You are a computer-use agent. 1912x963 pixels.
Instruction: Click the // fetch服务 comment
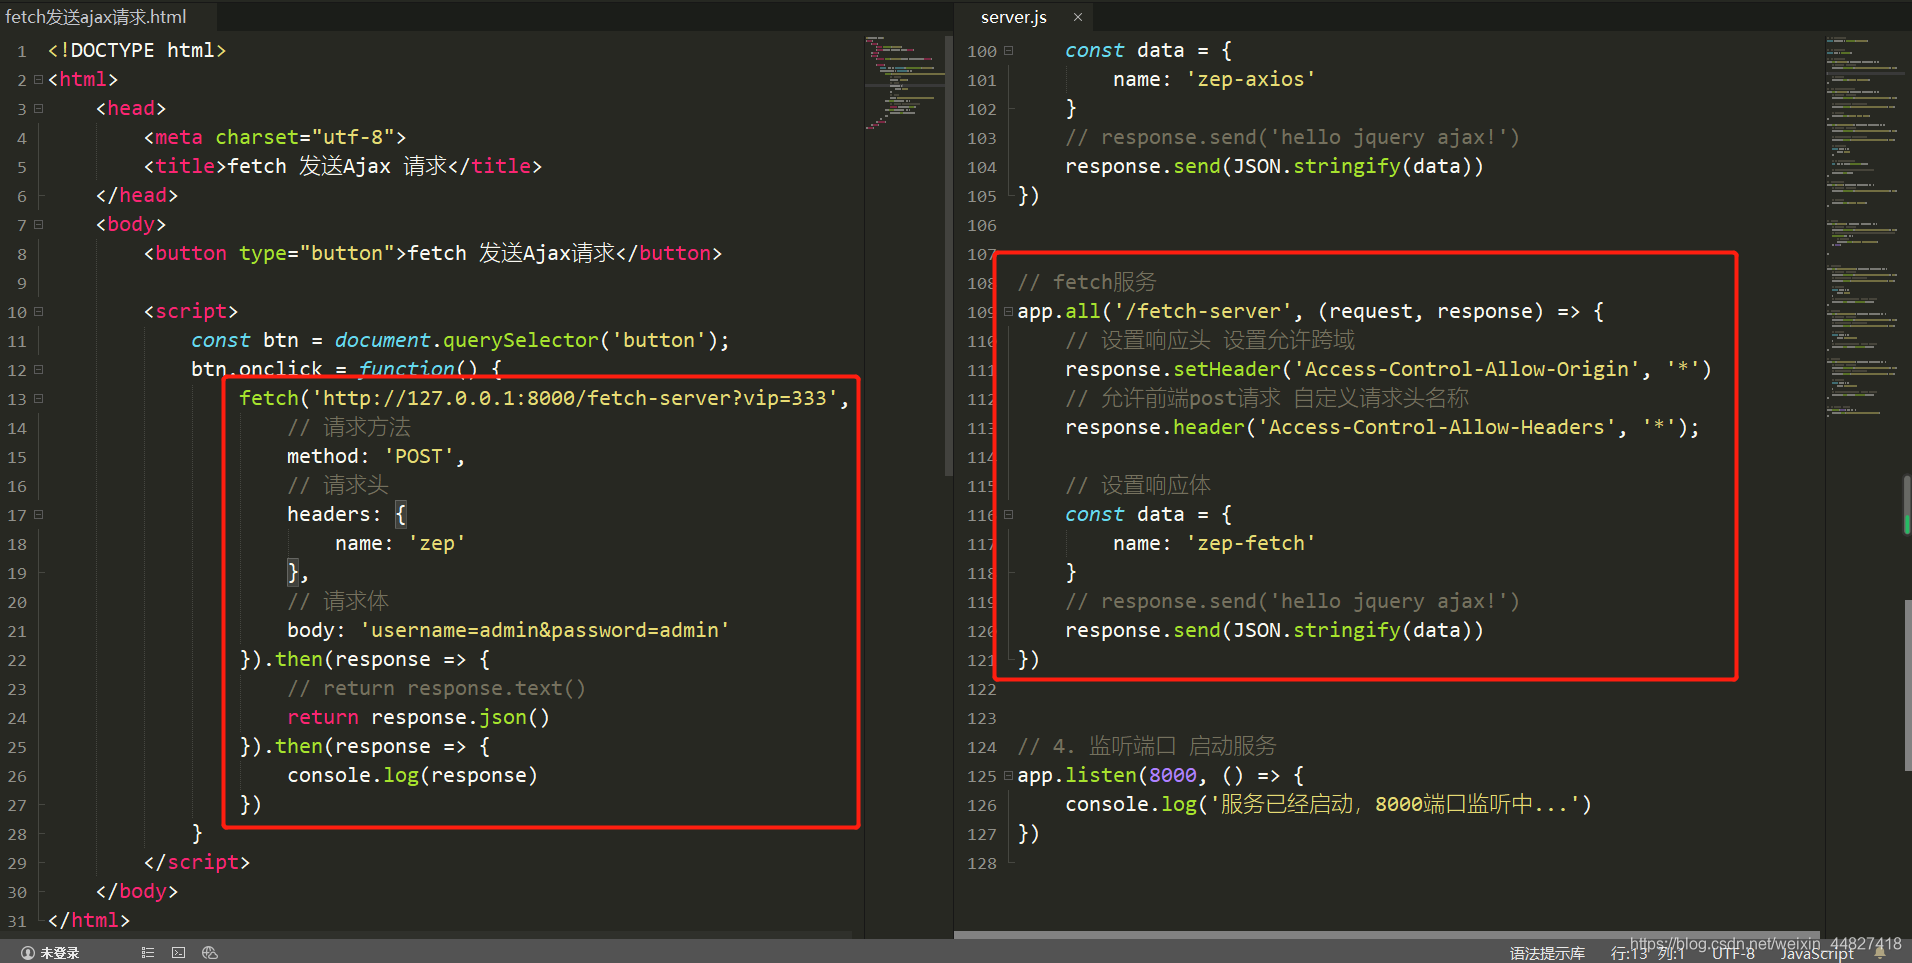pos(1087,282)
